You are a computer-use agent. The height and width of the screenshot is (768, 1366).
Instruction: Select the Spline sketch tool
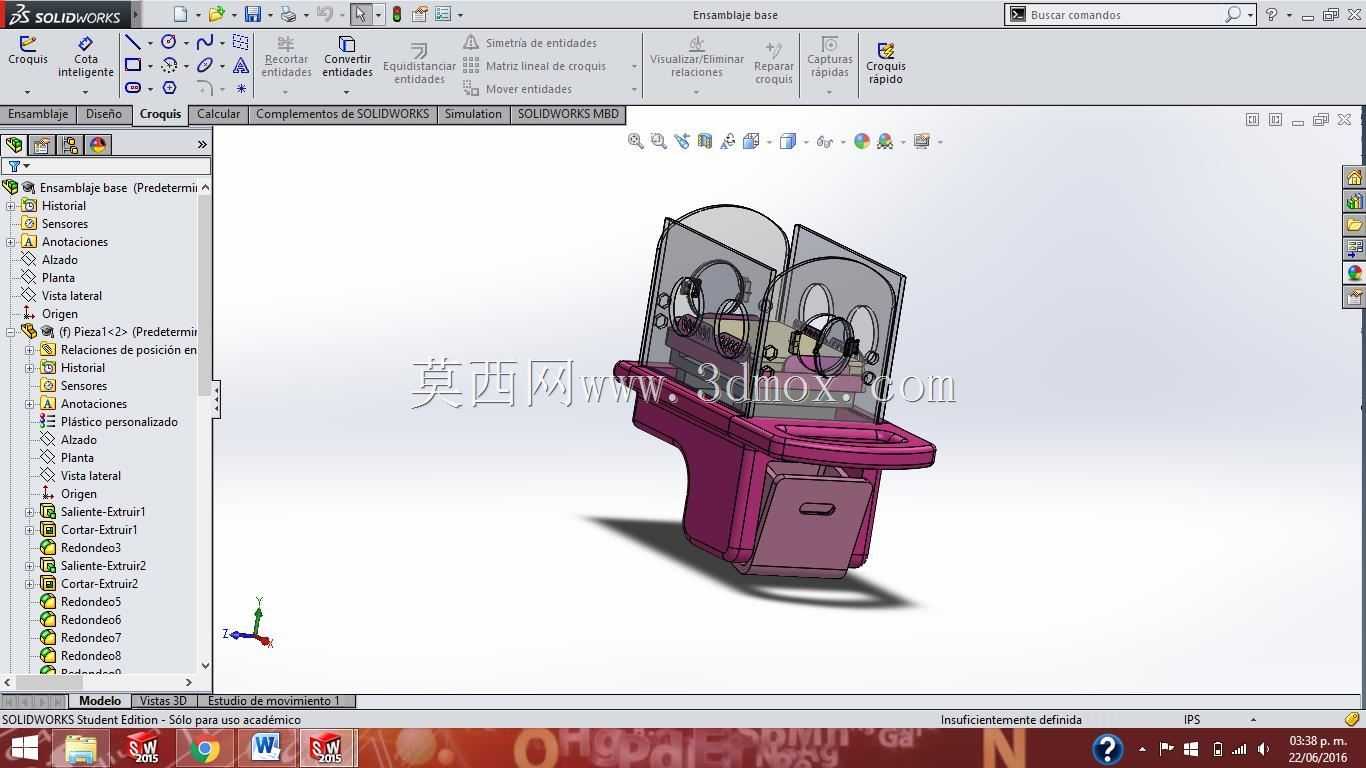pyautogui.click(x=205, y=42)
